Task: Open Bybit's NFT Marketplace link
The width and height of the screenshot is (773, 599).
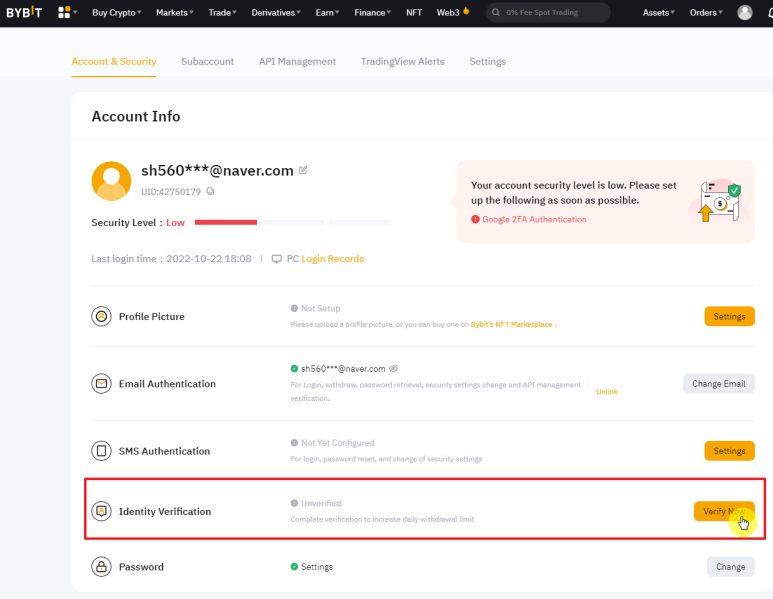Action: coord(511,324)
